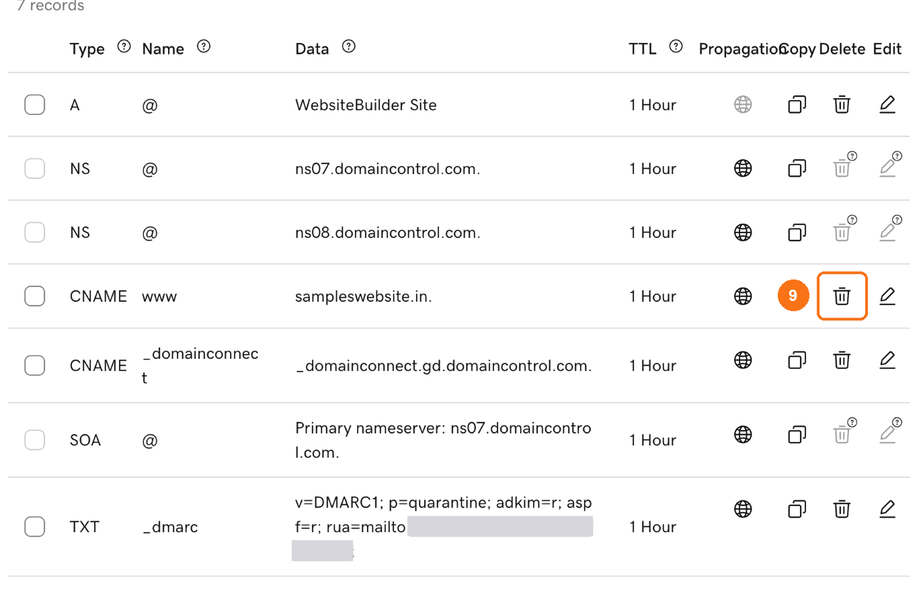Click disabled edit icon on SOA row
The height and width of the screenshot is (594, 919).
(x=887, y=434)
